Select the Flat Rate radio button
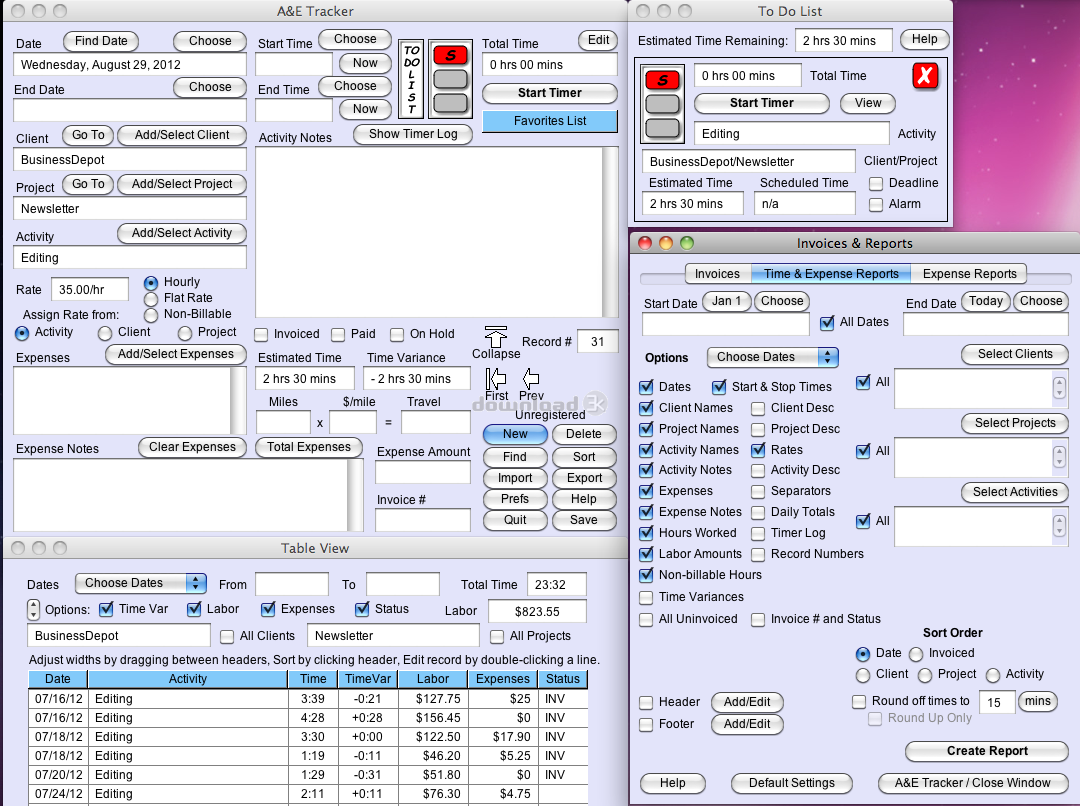Image resolution: width=1080 pixels, height=806 pixels. coord(151,298)
